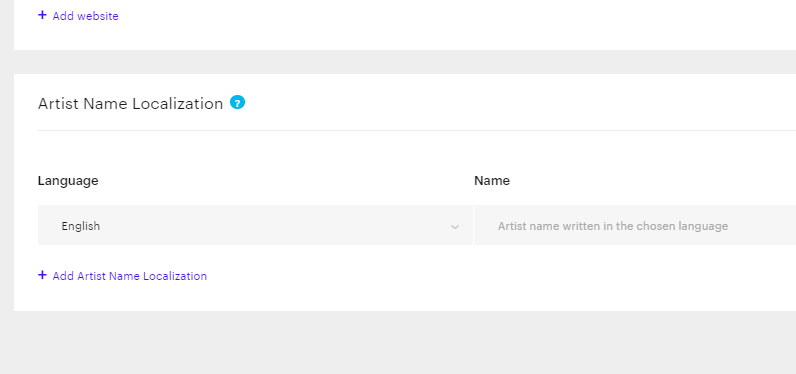
Task: Expand the Language dropdown chevron arrow
Action: (455, 226)
